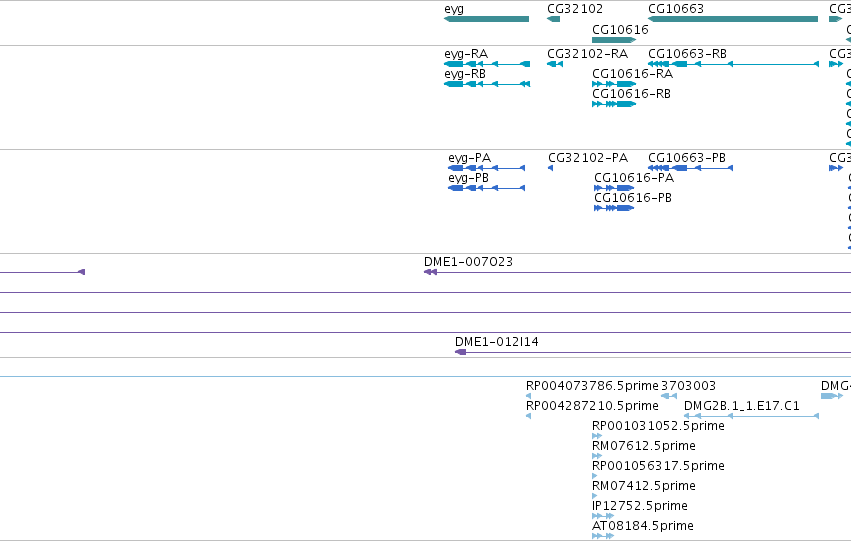Select transcript eyg-RB

click(487, 84)
